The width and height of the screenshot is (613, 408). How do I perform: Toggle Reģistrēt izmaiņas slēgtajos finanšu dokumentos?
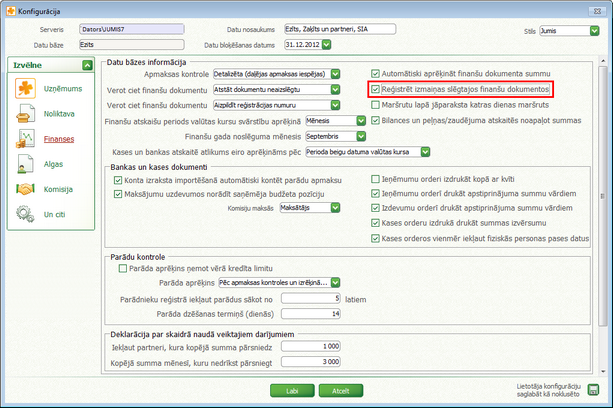click(375, 89)
